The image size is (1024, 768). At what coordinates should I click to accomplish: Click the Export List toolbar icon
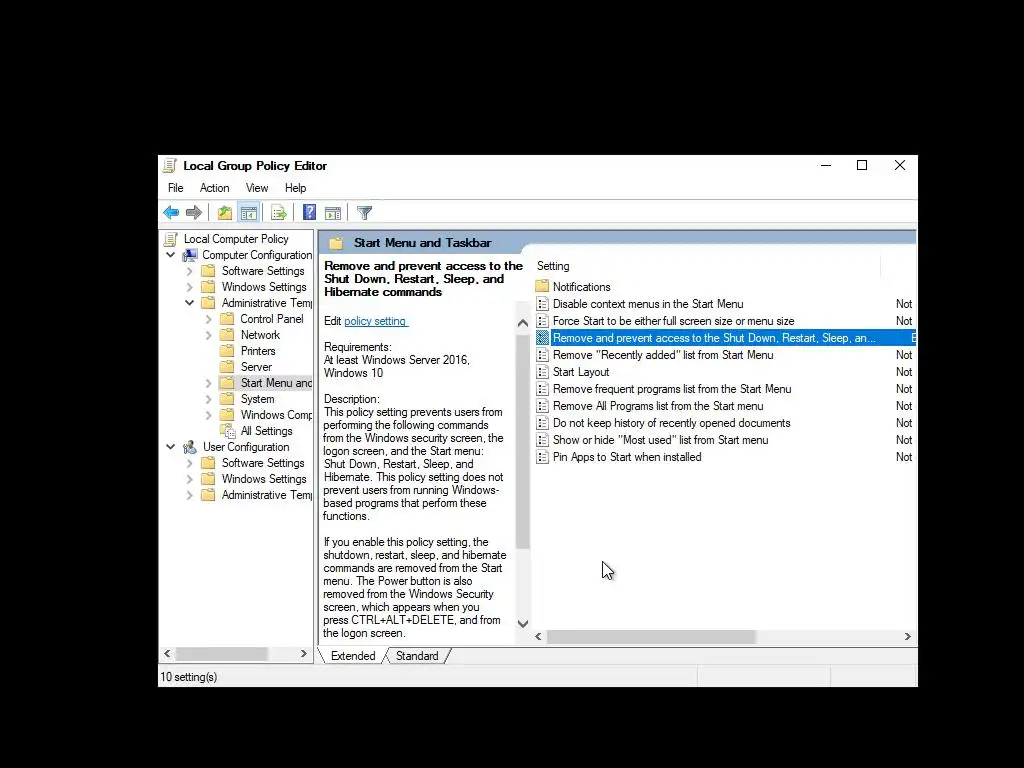point(279,212)
